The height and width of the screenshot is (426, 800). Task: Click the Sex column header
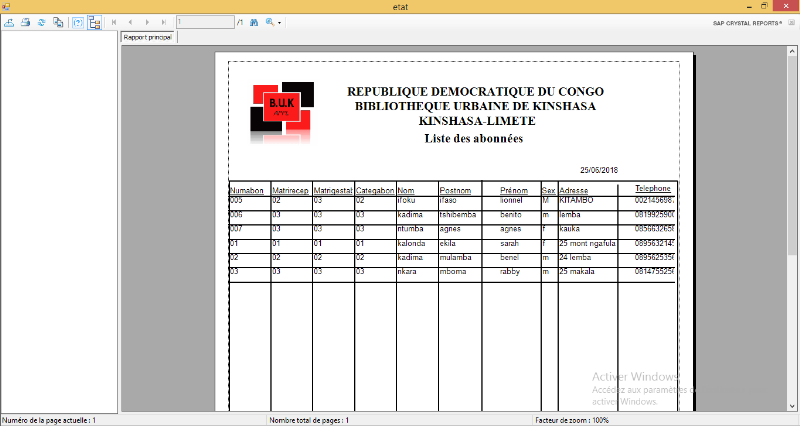coord(548,191)
